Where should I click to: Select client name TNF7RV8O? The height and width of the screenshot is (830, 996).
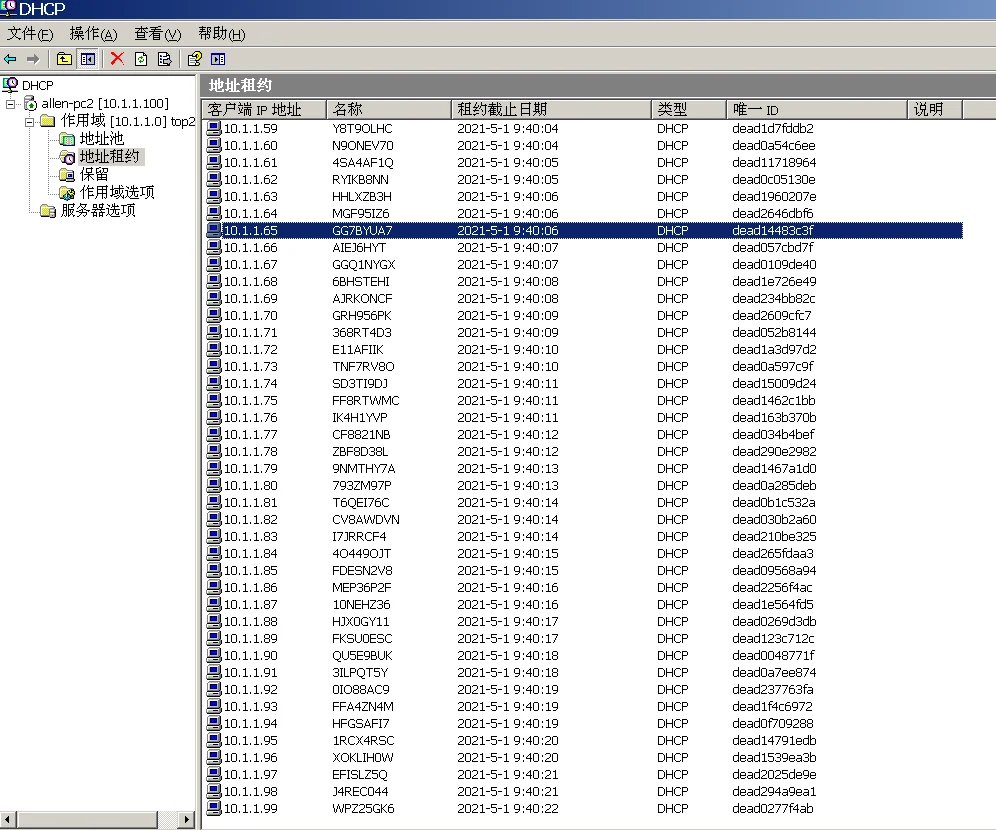pos(363,366)
